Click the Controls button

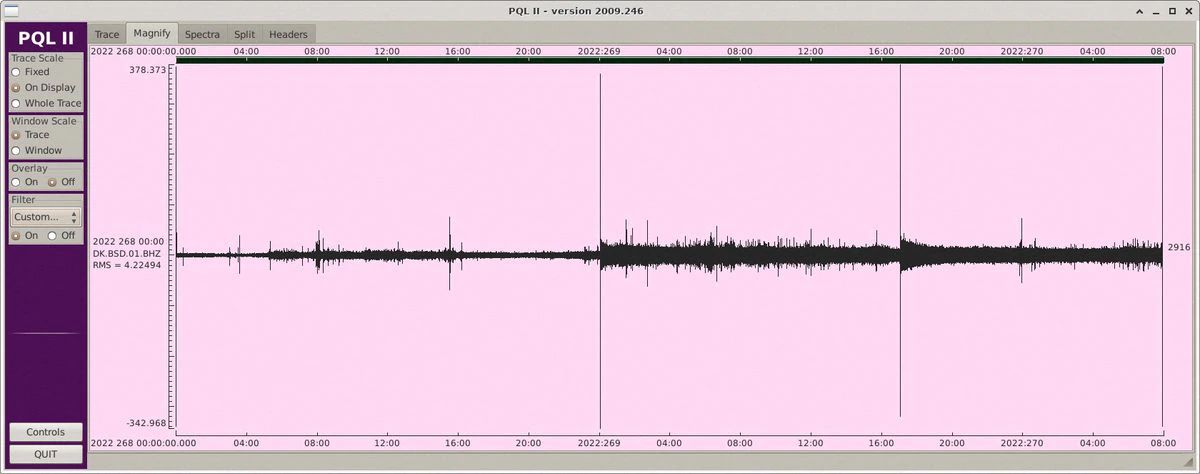(x=46, y=432)
